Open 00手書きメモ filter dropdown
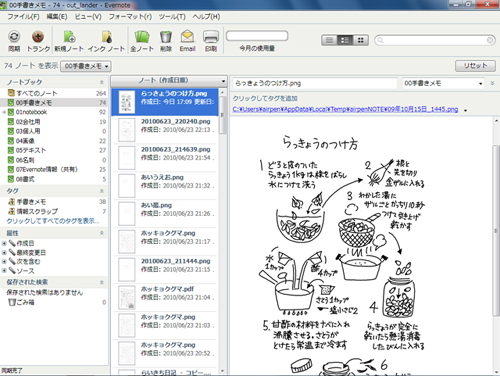Viewport: 500px width, 376px height. coord(86,66)
